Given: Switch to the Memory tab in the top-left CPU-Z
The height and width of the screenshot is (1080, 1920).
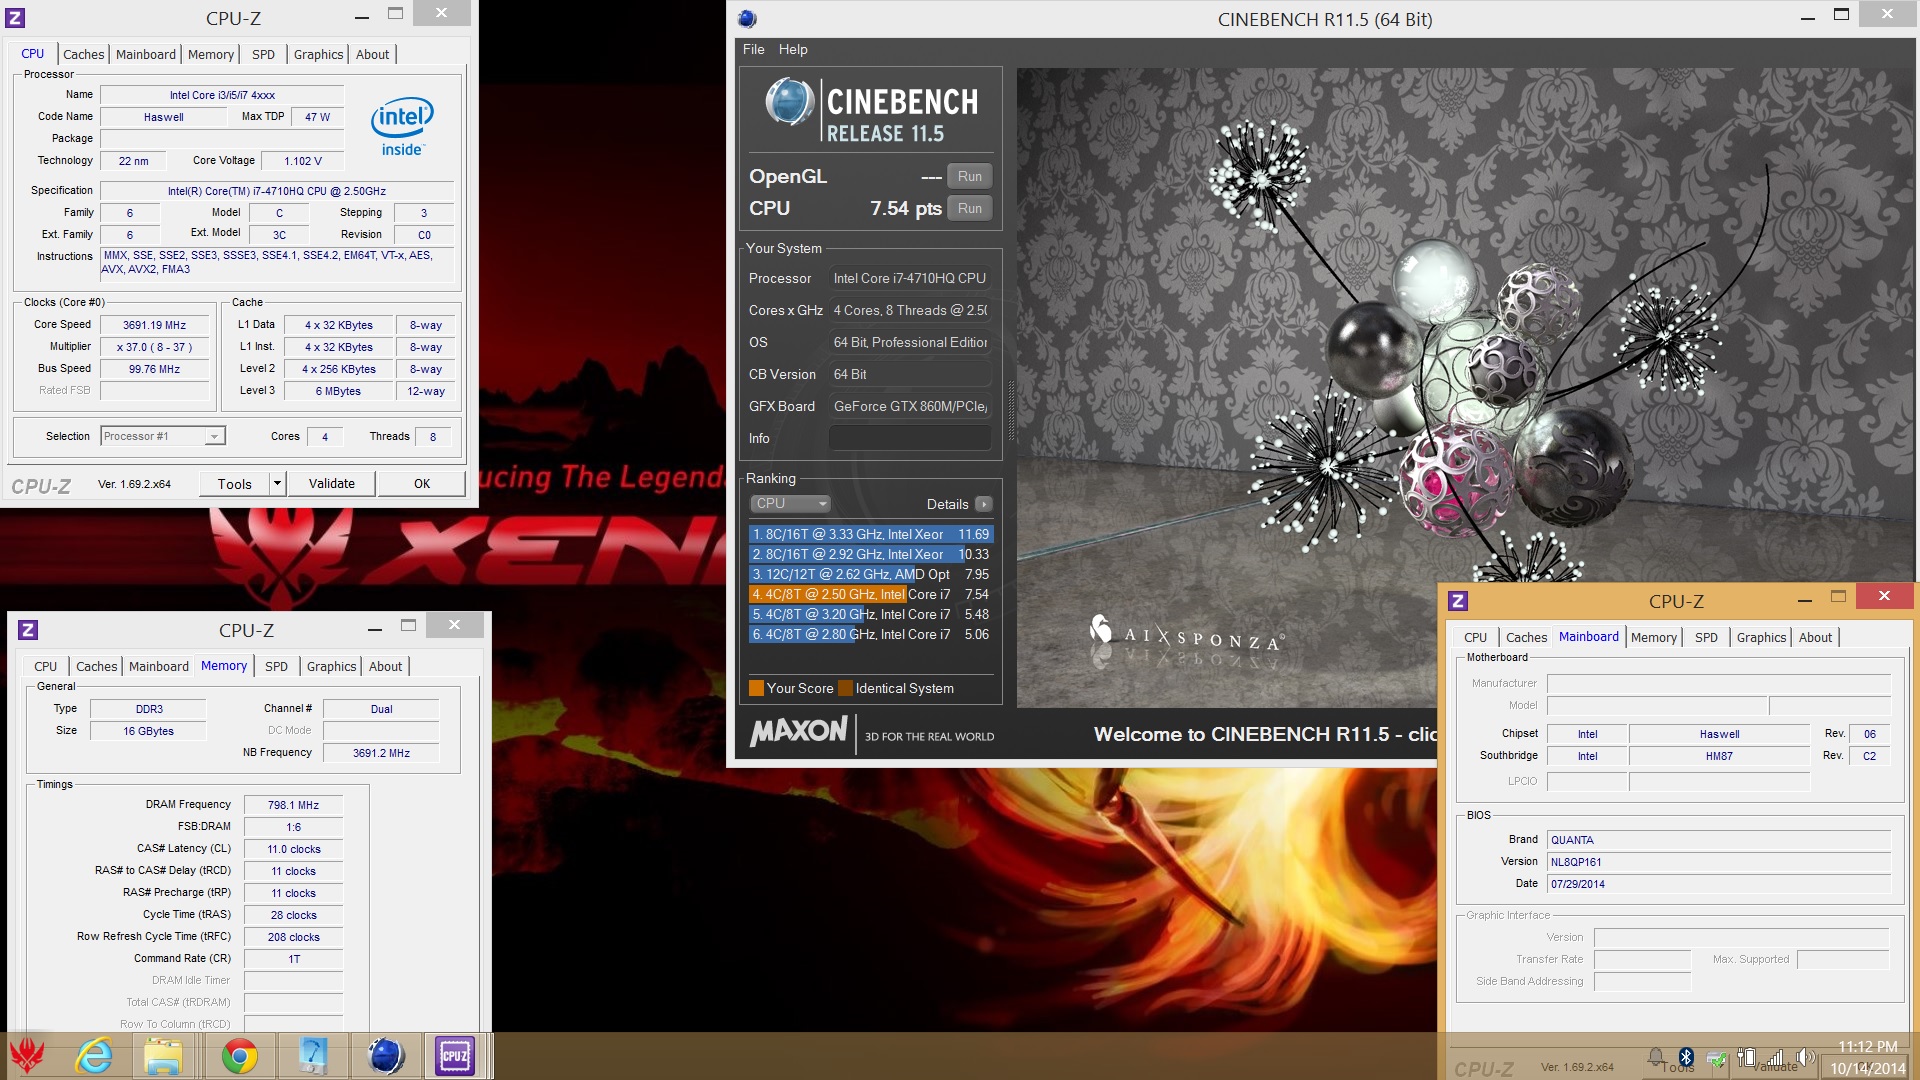Looking at the screenshot, I should point(211,54).
